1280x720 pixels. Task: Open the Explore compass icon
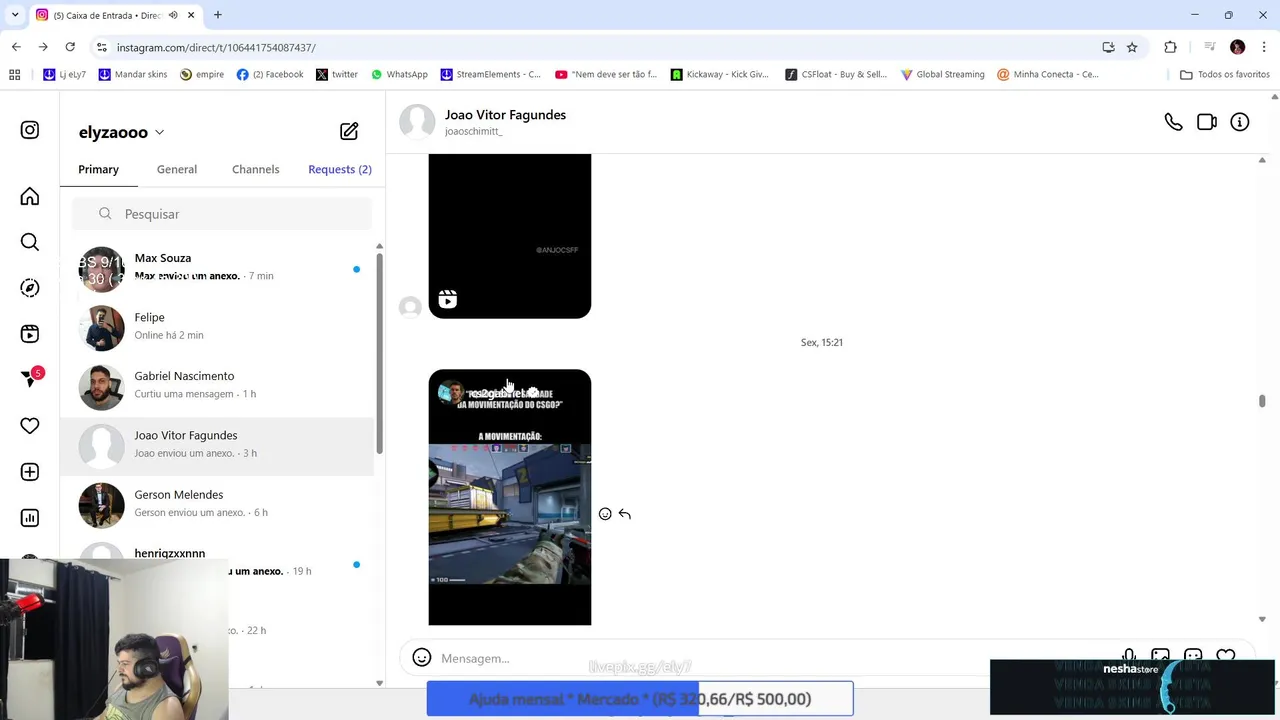tap(30, 288)
